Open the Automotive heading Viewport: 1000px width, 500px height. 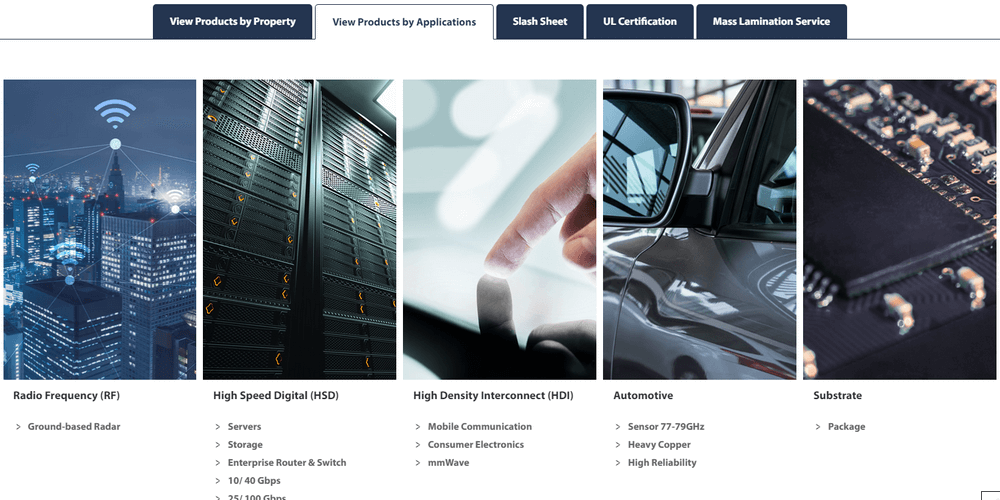tap(643, 395)
